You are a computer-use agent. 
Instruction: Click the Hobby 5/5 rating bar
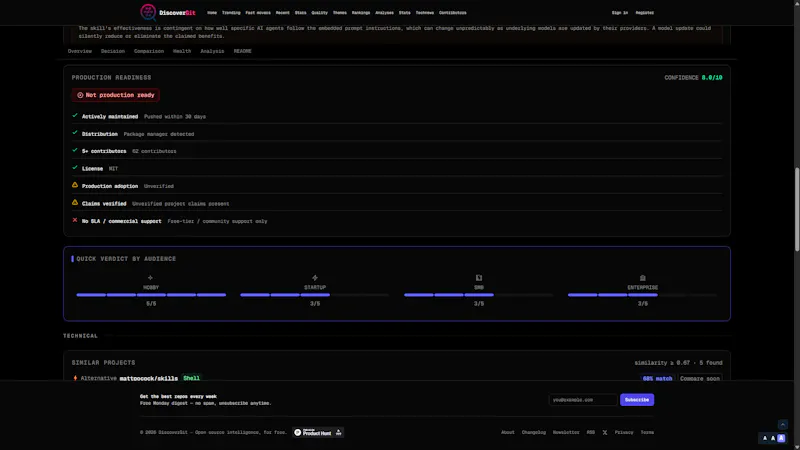[151, 294]
